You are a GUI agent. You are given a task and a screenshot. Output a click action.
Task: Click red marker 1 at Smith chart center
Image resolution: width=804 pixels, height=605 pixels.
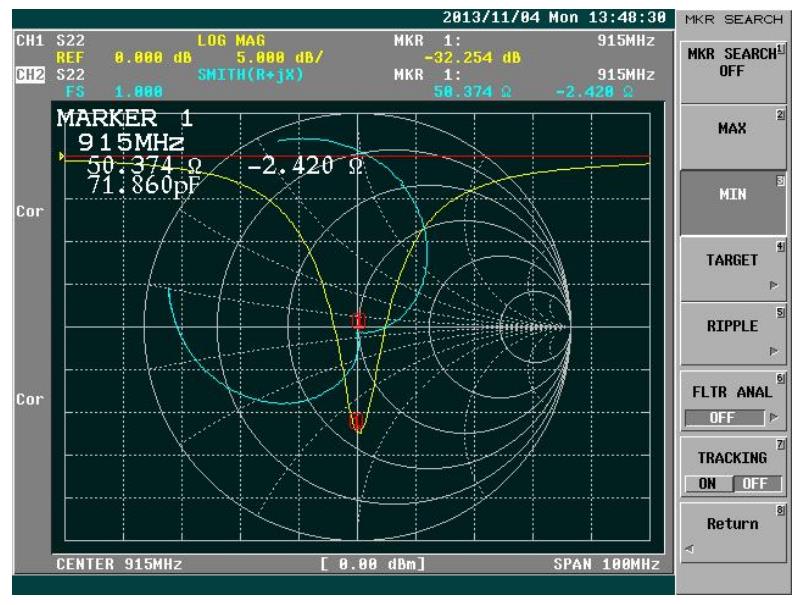(x=358, y=321)
